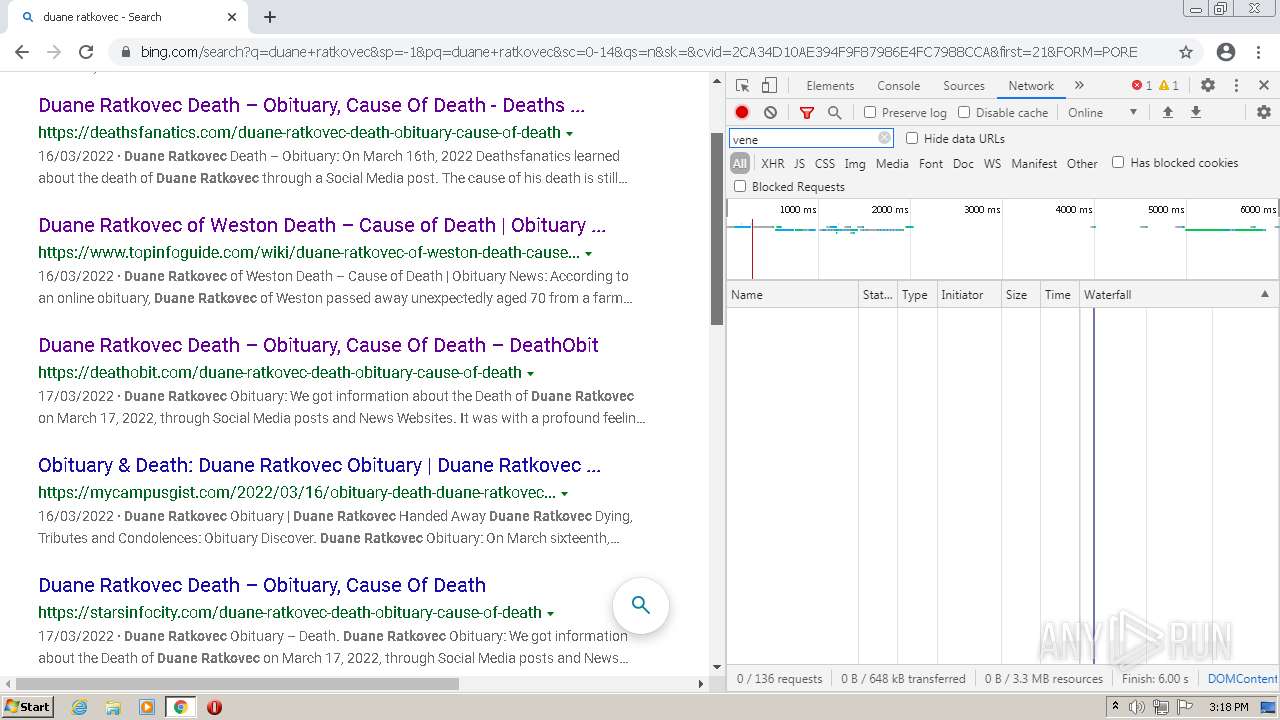Toggle the device toolbar icon
This screenshot has height=720, width=1280.
click(769, 86)
